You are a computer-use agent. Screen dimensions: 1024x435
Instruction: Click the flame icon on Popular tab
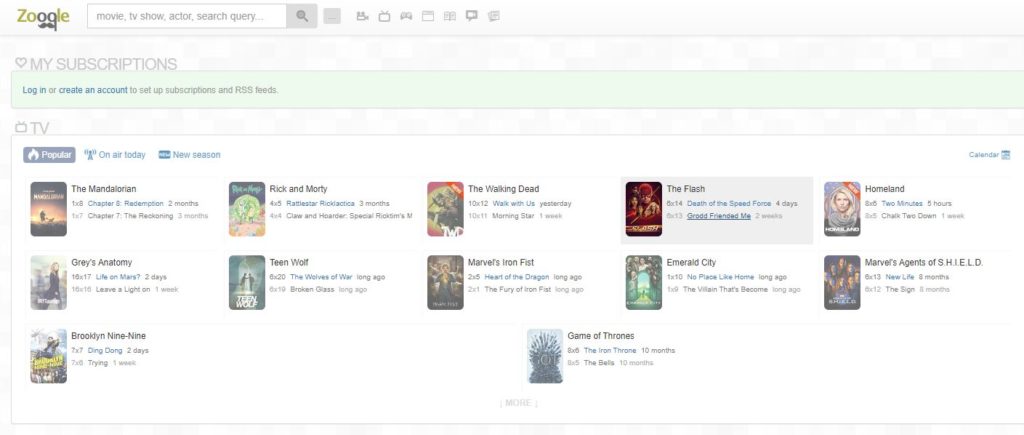point(33,155)
